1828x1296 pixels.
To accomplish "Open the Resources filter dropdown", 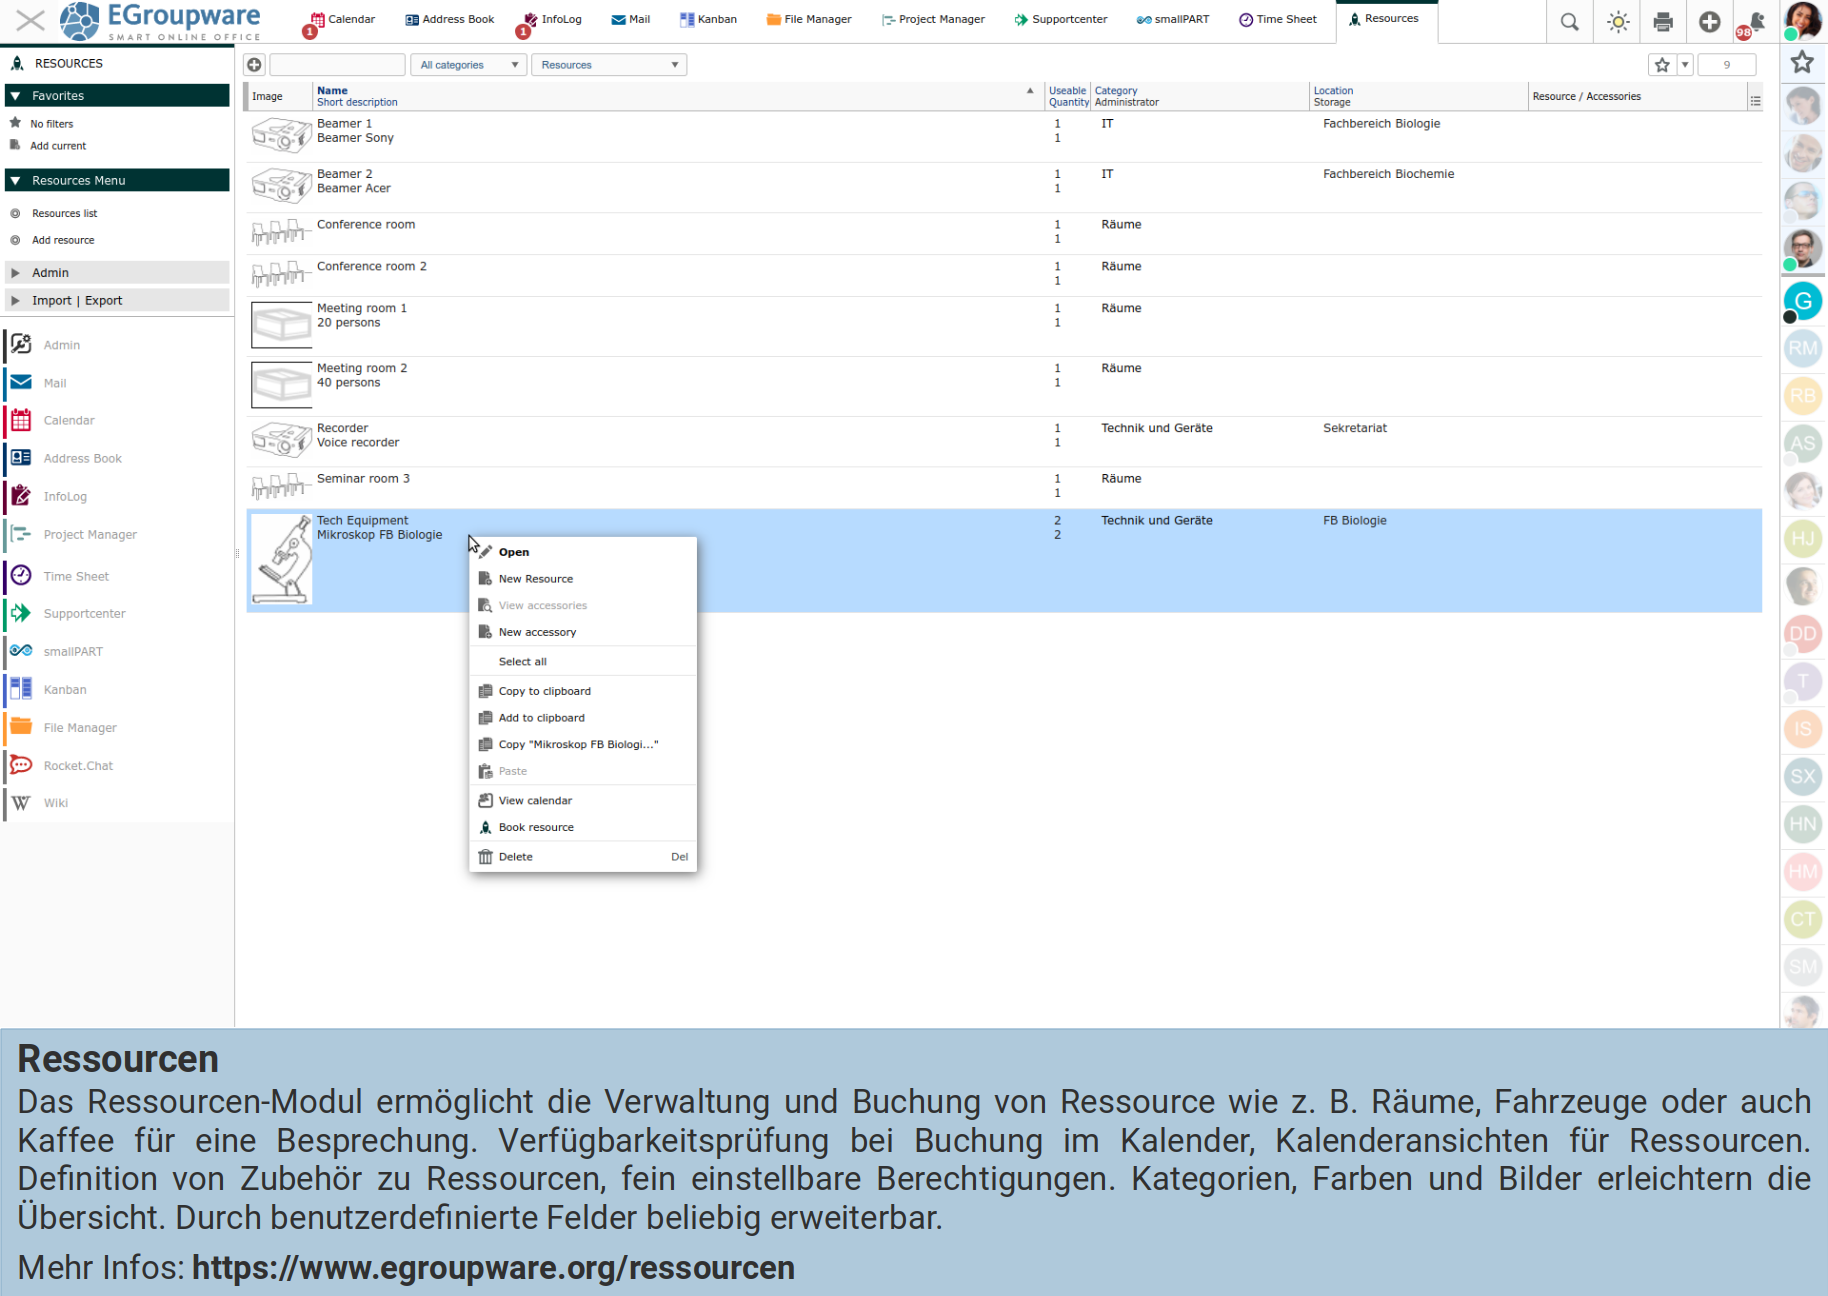I will click(608, 65).
